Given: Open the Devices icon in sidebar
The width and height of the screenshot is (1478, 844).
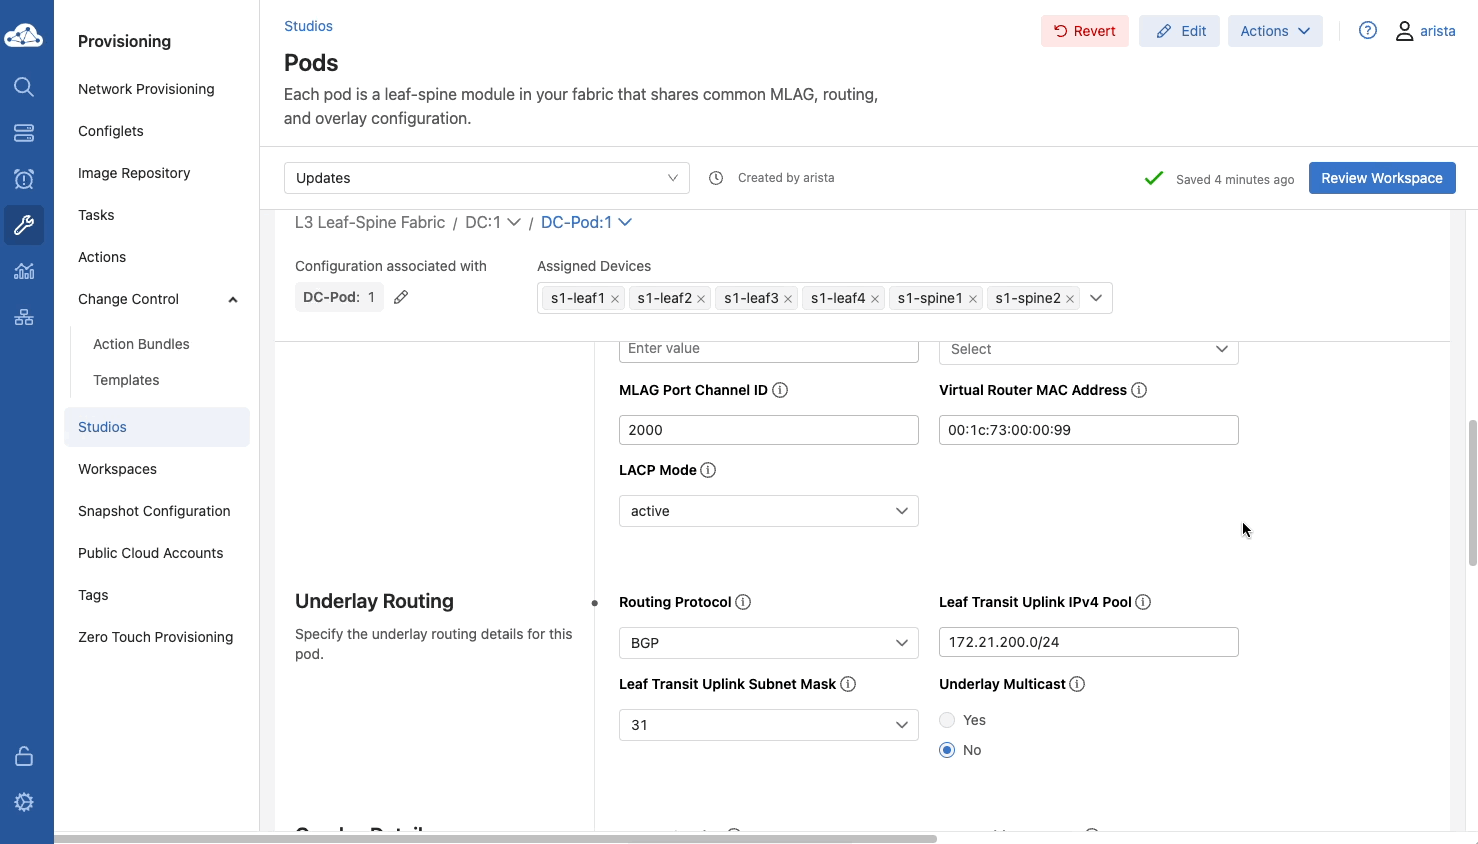Looking at the screenshot, I should pos(24,133).
